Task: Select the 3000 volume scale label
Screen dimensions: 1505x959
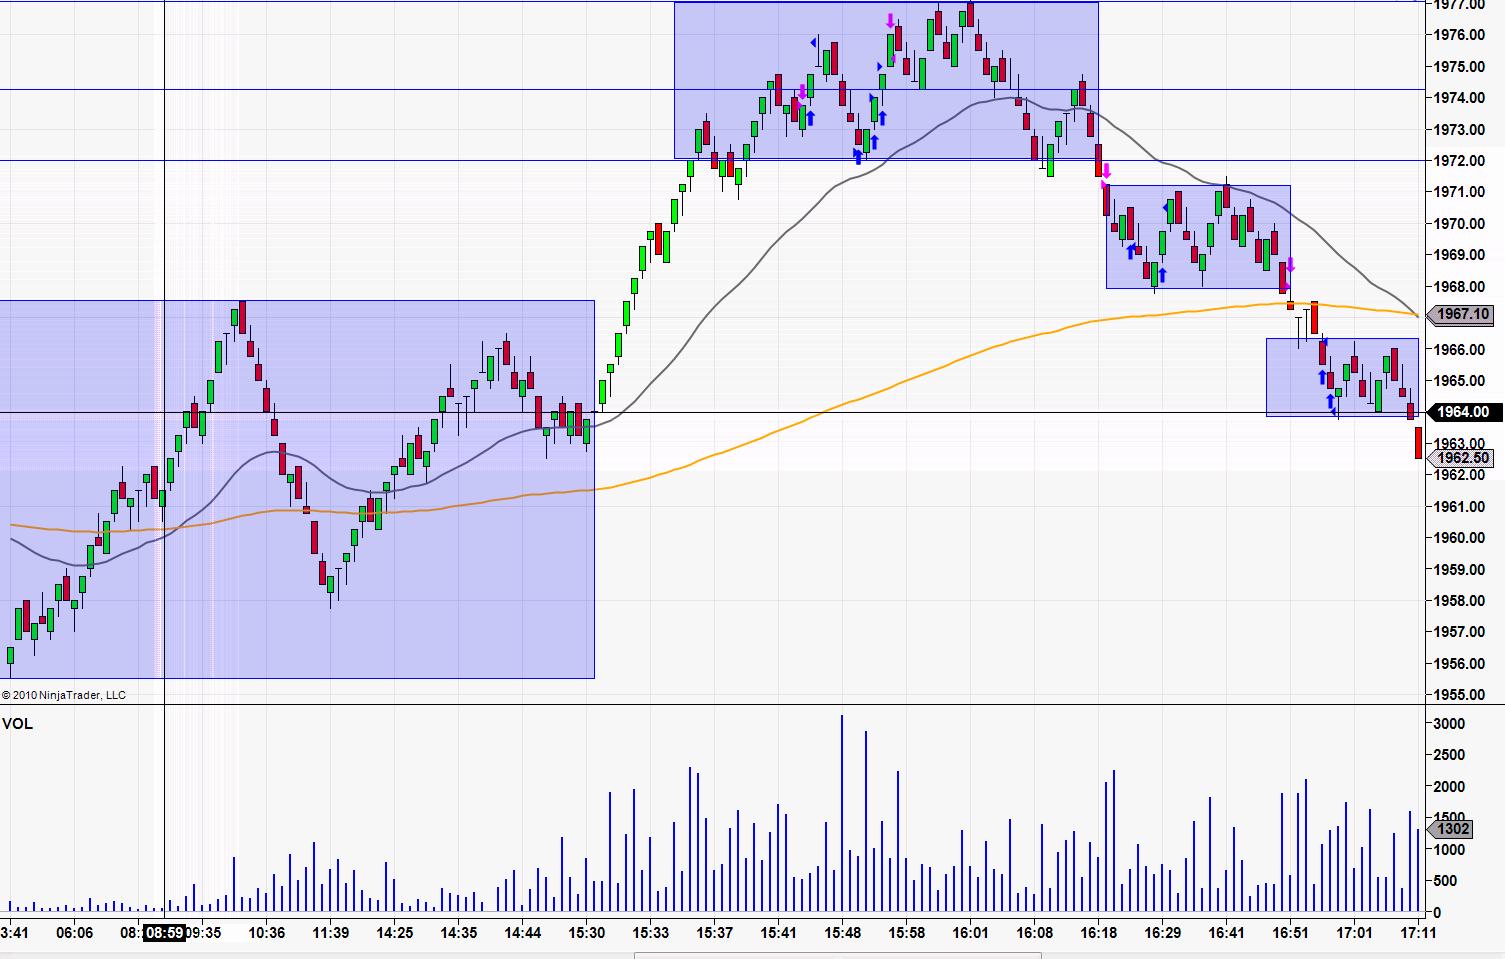Action: (1449, 724)
